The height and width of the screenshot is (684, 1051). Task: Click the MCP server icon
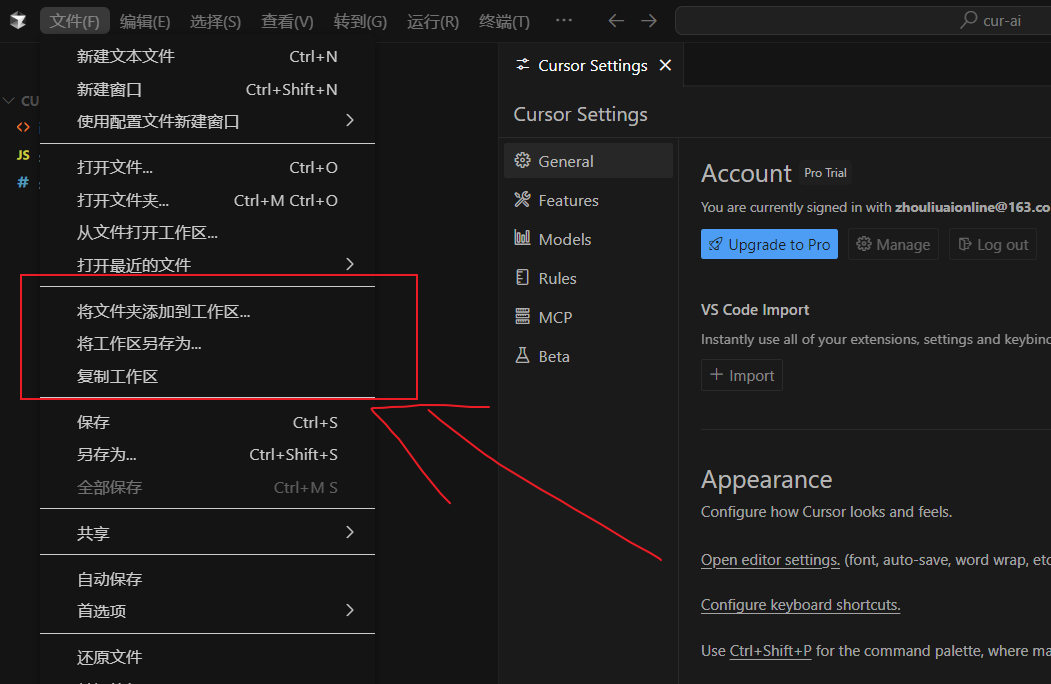pyautogui.click(x=522, y=316)
